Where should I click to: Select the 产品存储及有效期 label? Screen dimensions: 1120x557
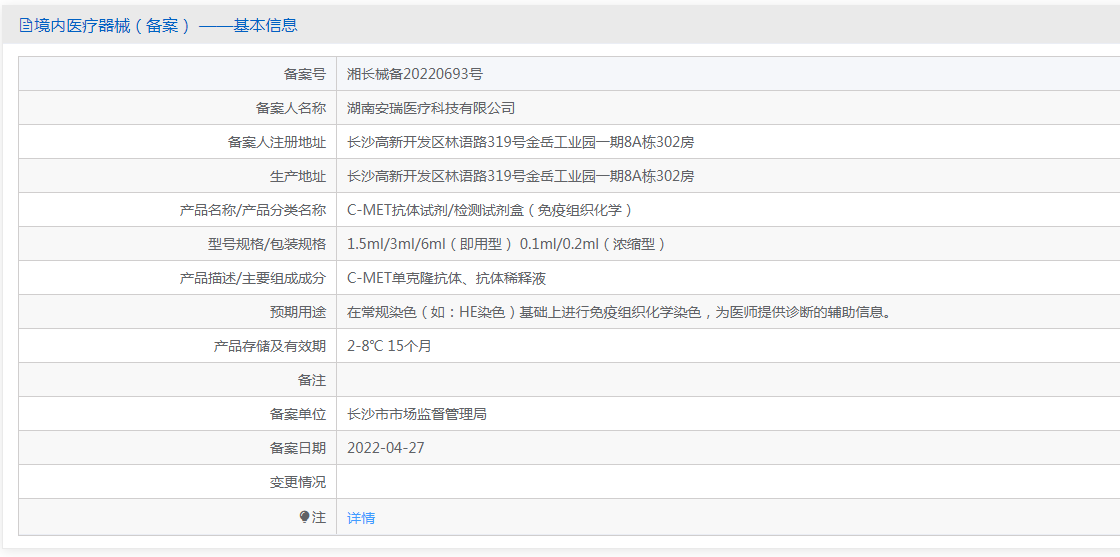point(269,346)
